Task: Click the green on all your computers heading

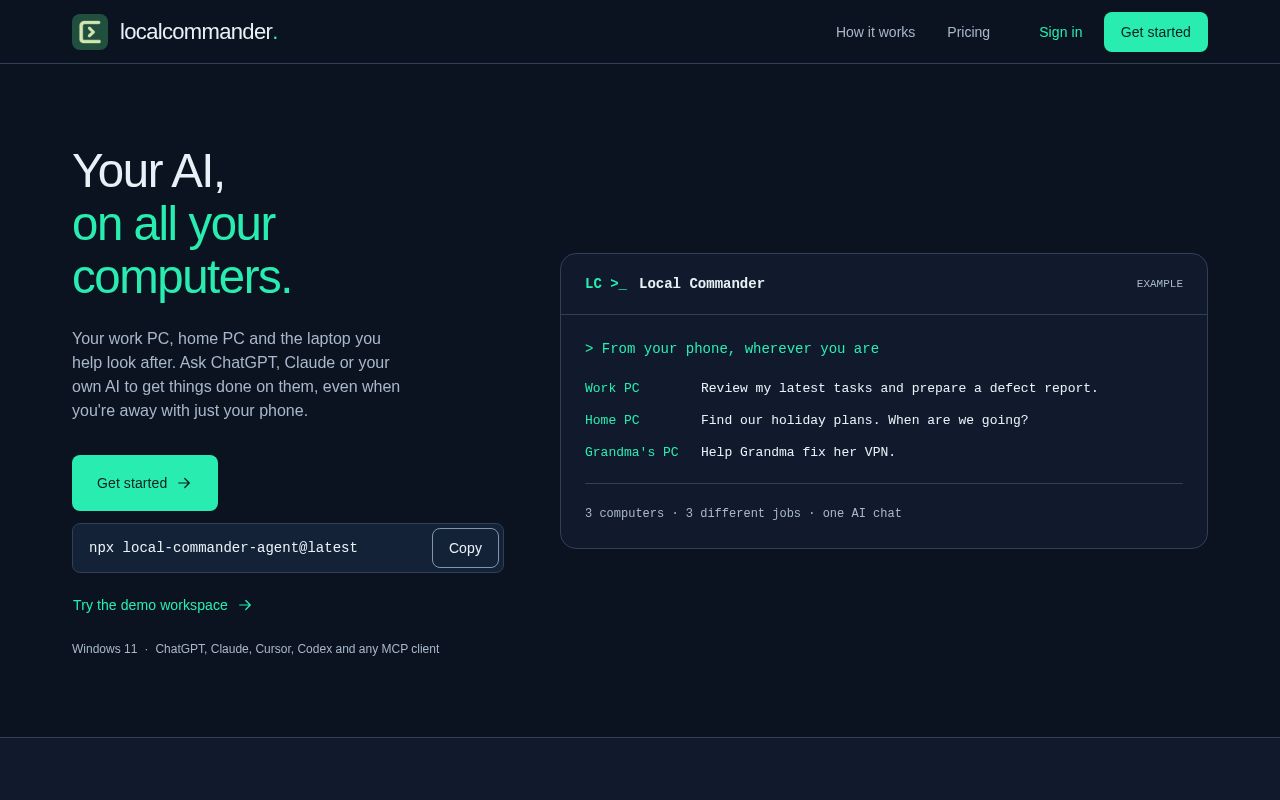Action: click(182, 250)
